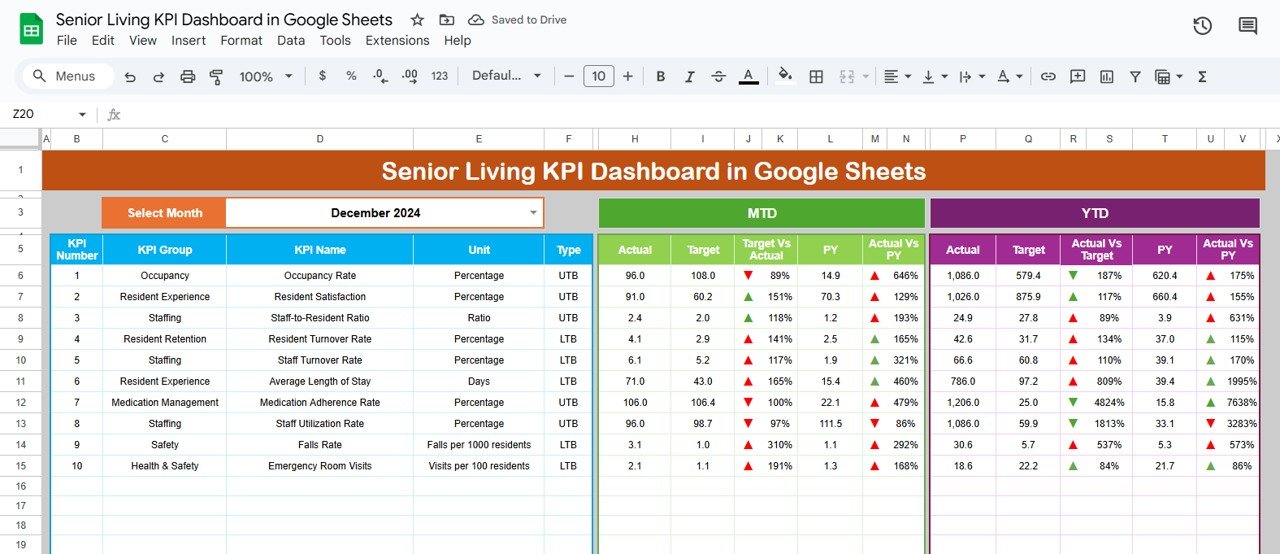Toggle bold formatting
Viewport: 1280px width, 554px height.
coord(660,77)
